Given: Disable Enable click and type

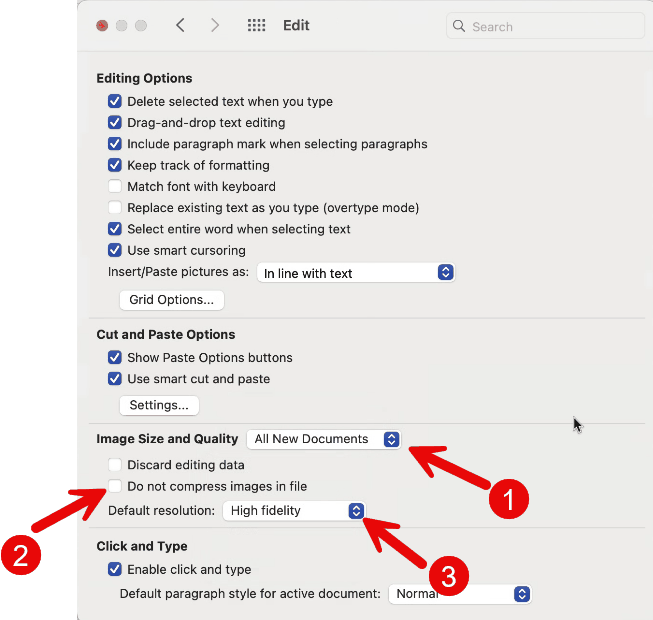Looking at the screenshot, I should [x=115, y=569].
